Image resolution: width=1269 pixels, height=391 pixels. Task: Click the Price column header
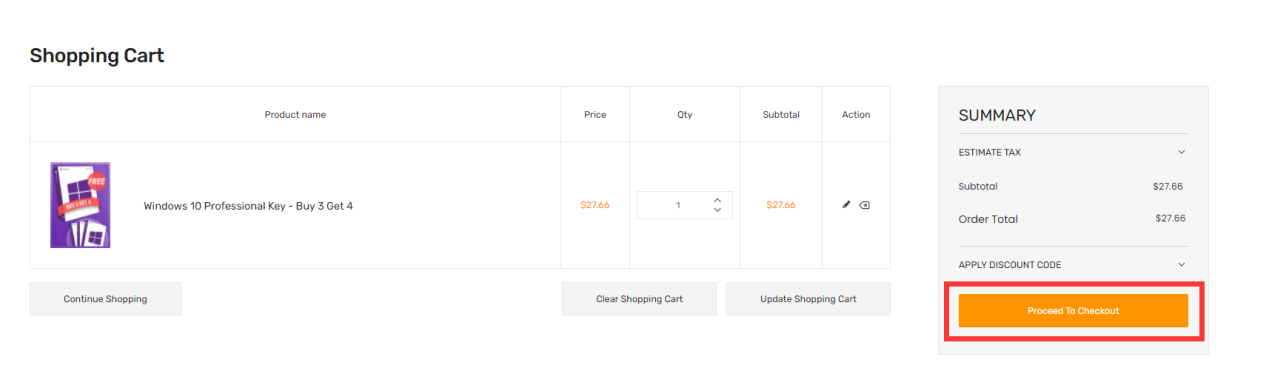point(595,115)
